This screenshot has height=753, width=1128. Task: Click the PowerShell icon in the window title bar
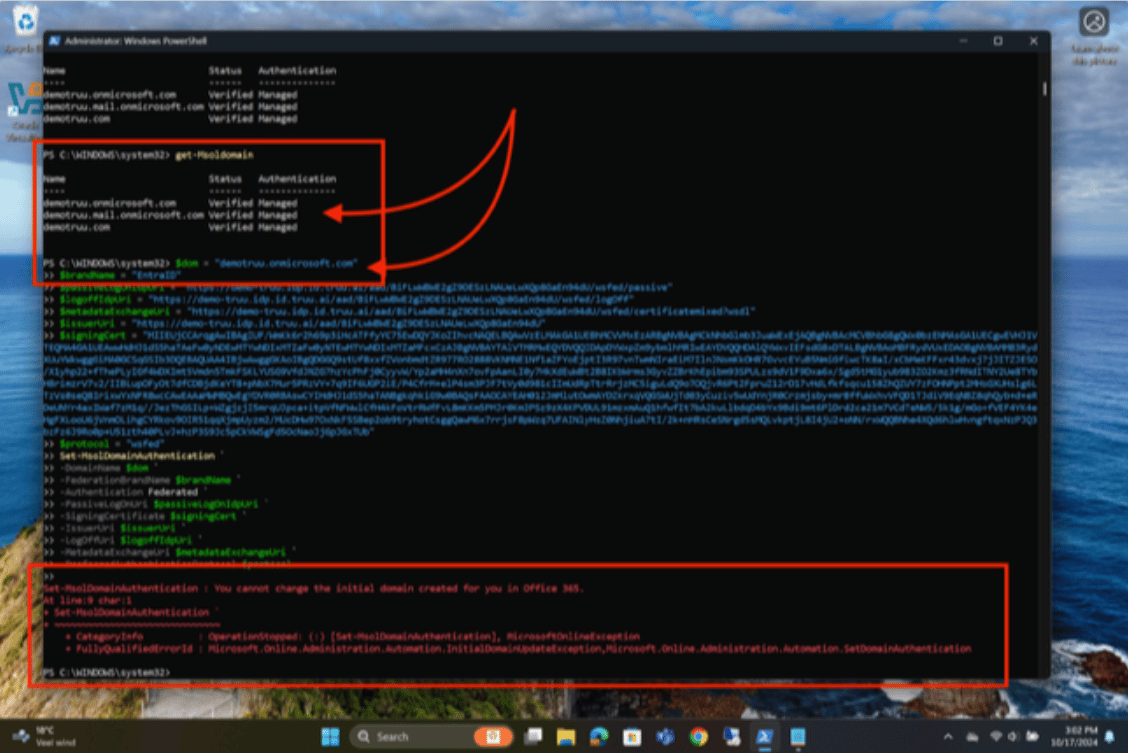click(54, 41)
